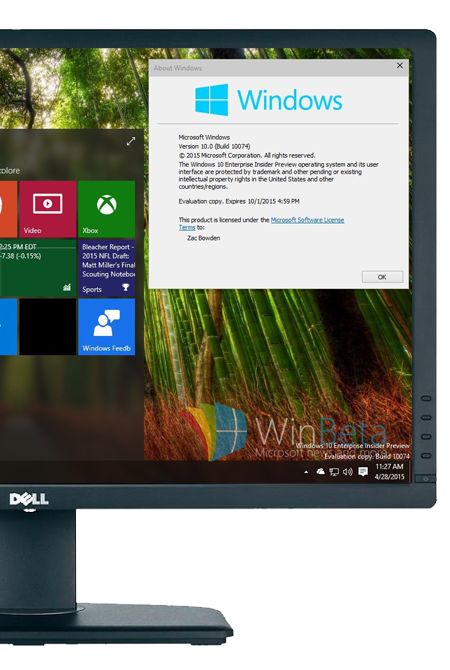Open Sports tile with Bleacher Report headline
The width and height of the screenshot is (450, 670).
106,268
